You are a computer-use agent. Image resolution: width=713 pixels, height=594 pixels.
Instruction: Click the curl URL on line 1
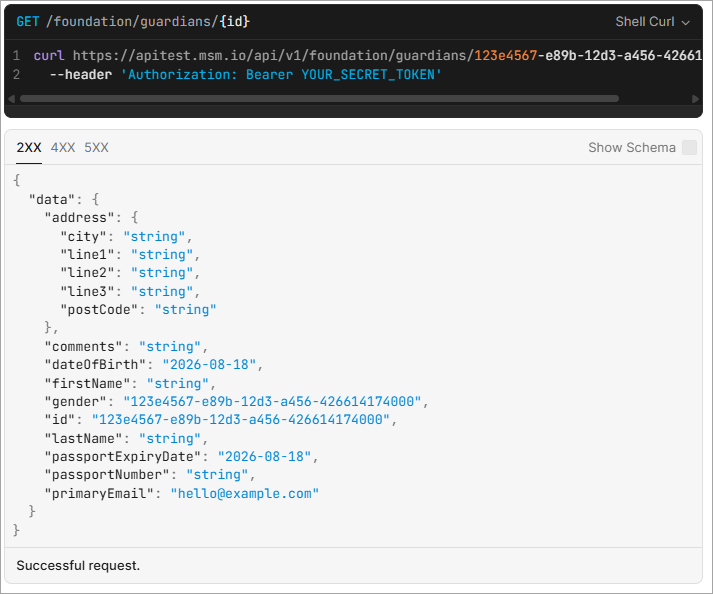387,55
